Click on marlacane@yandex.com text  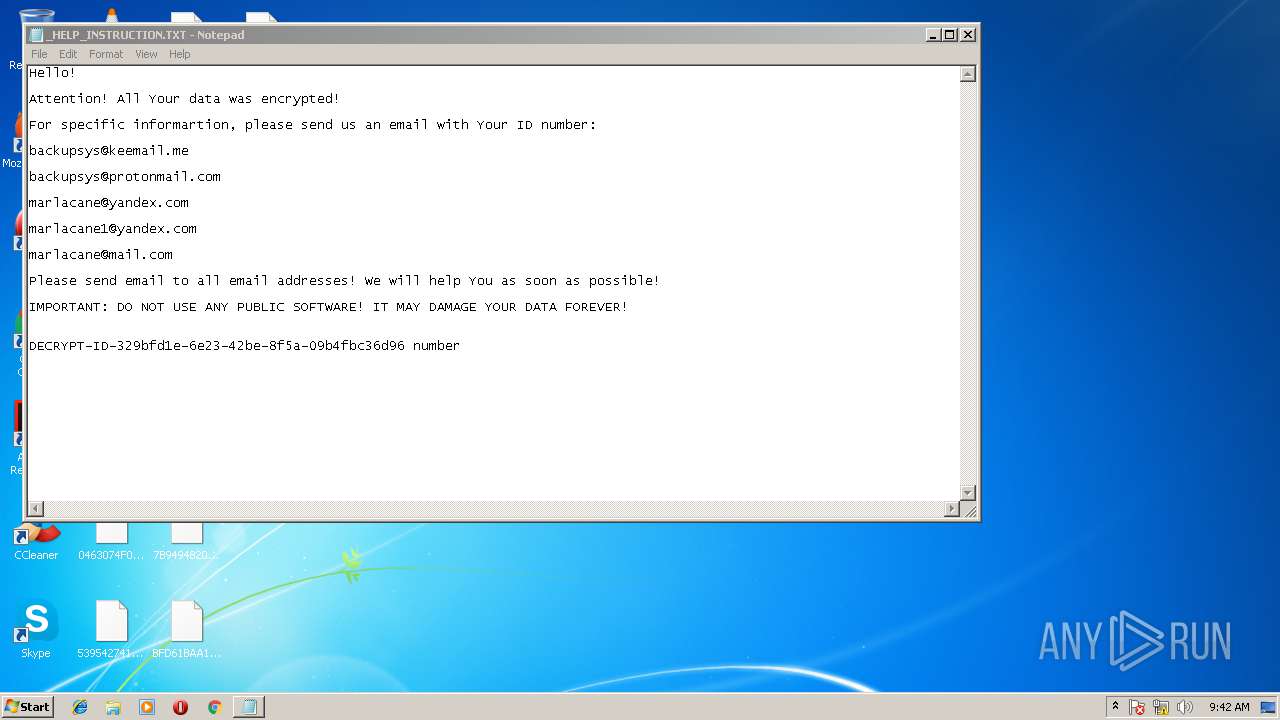pyautogui.click(x=108, y=203)
